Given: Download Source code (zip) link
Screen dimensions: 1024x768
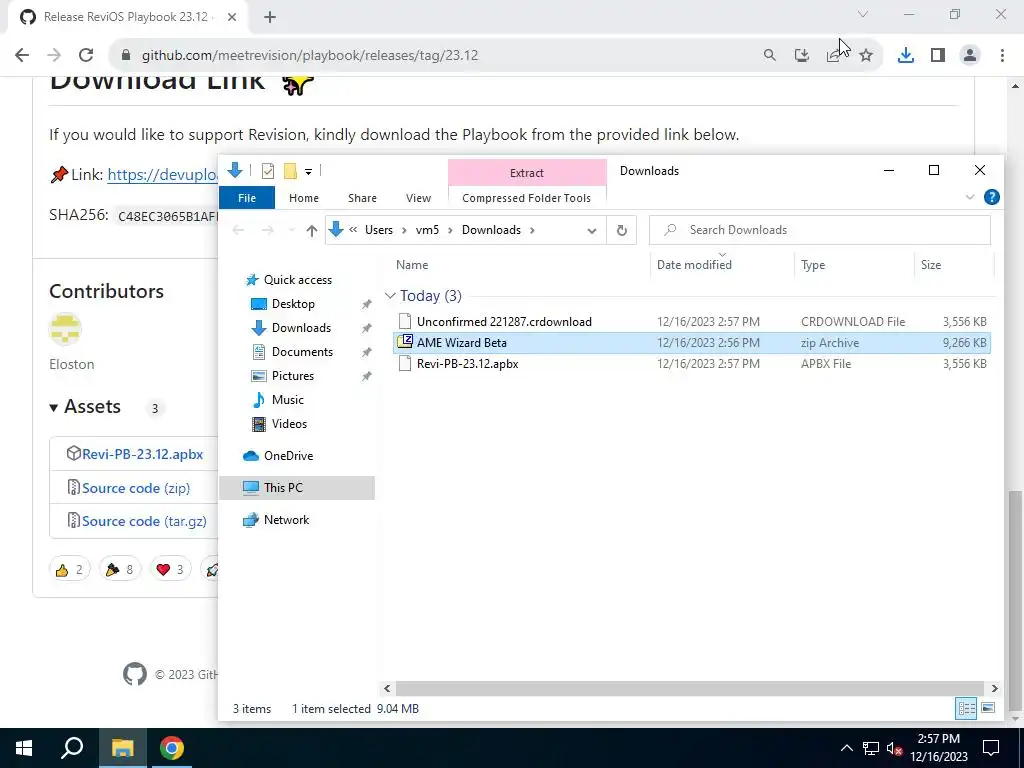Looking at the screenshot, I should coord(136,488).
